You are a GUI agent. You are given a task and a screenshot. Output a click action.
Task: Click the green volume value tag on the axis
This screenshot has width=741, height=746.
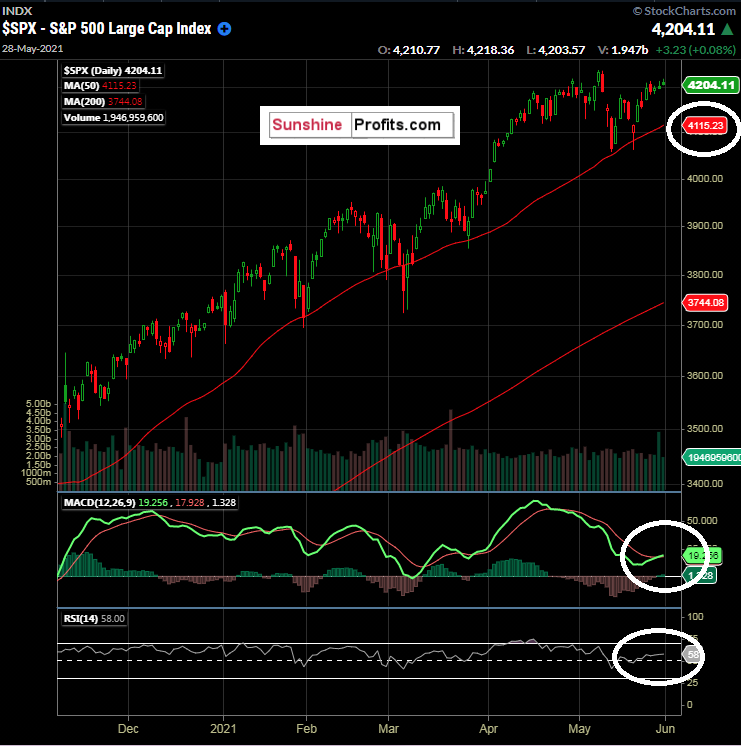(712, 457)
